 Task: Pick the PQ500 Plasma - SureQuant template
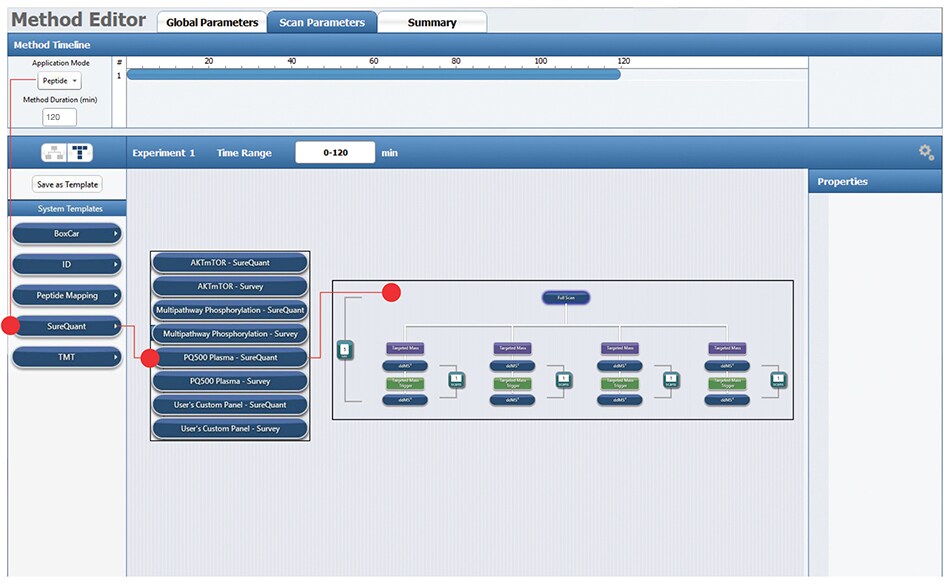(x=230, y=357)
